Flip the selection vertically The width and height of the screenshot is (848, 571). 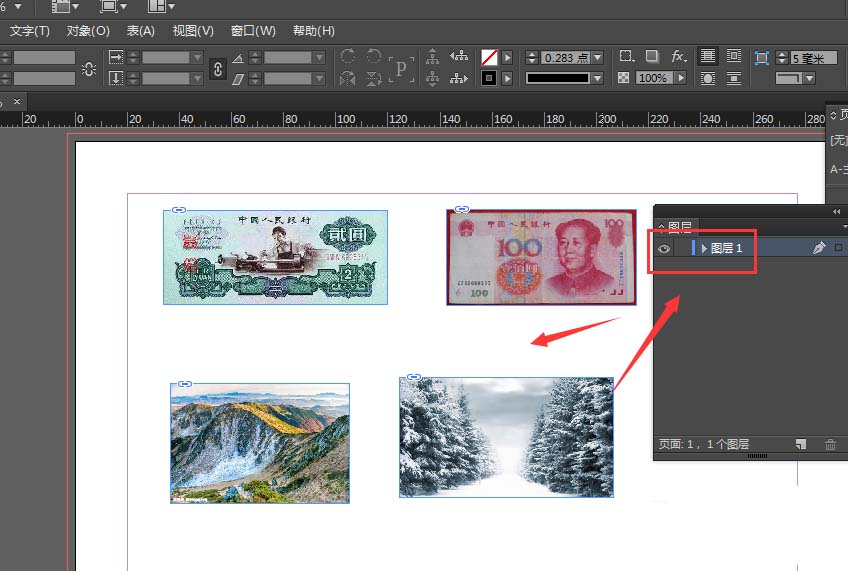pyautogui.click(x=374, y=79)
